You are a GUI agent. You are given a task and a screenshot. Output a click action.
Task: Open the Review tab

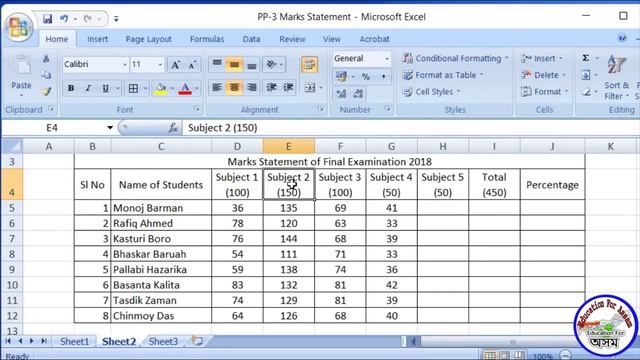coord(292,39)
